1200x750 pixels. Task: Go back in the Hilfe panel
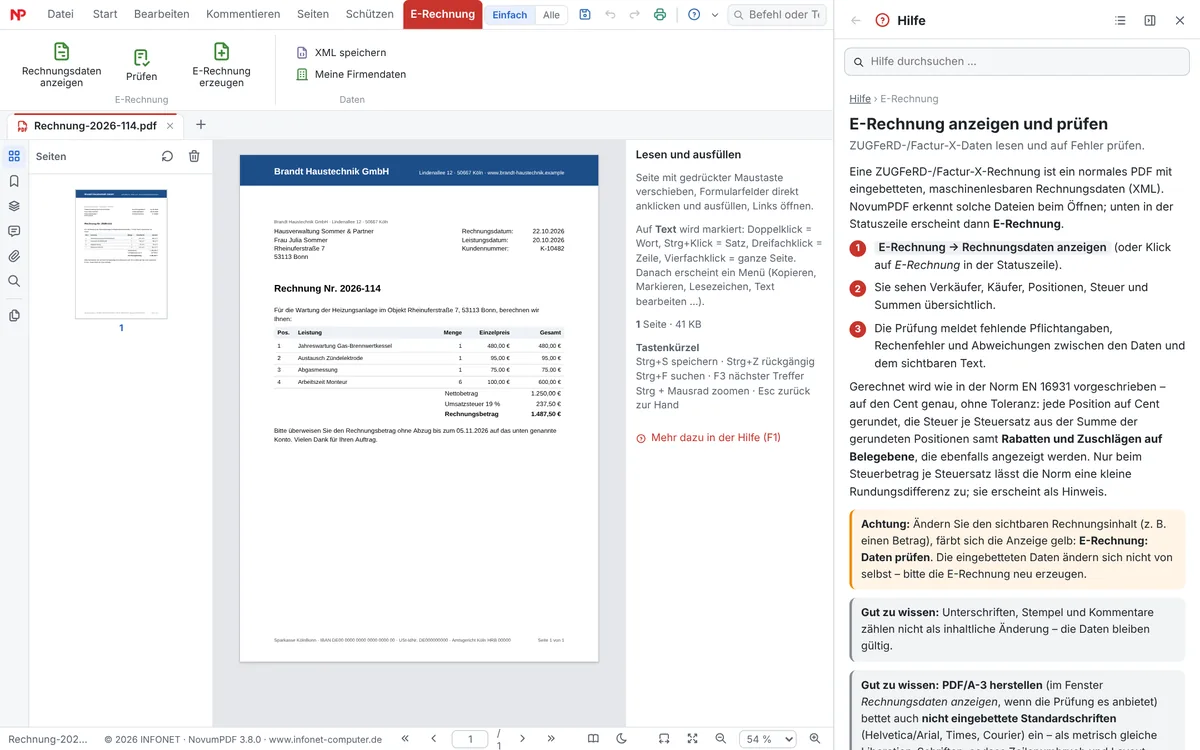click(855, 20)
